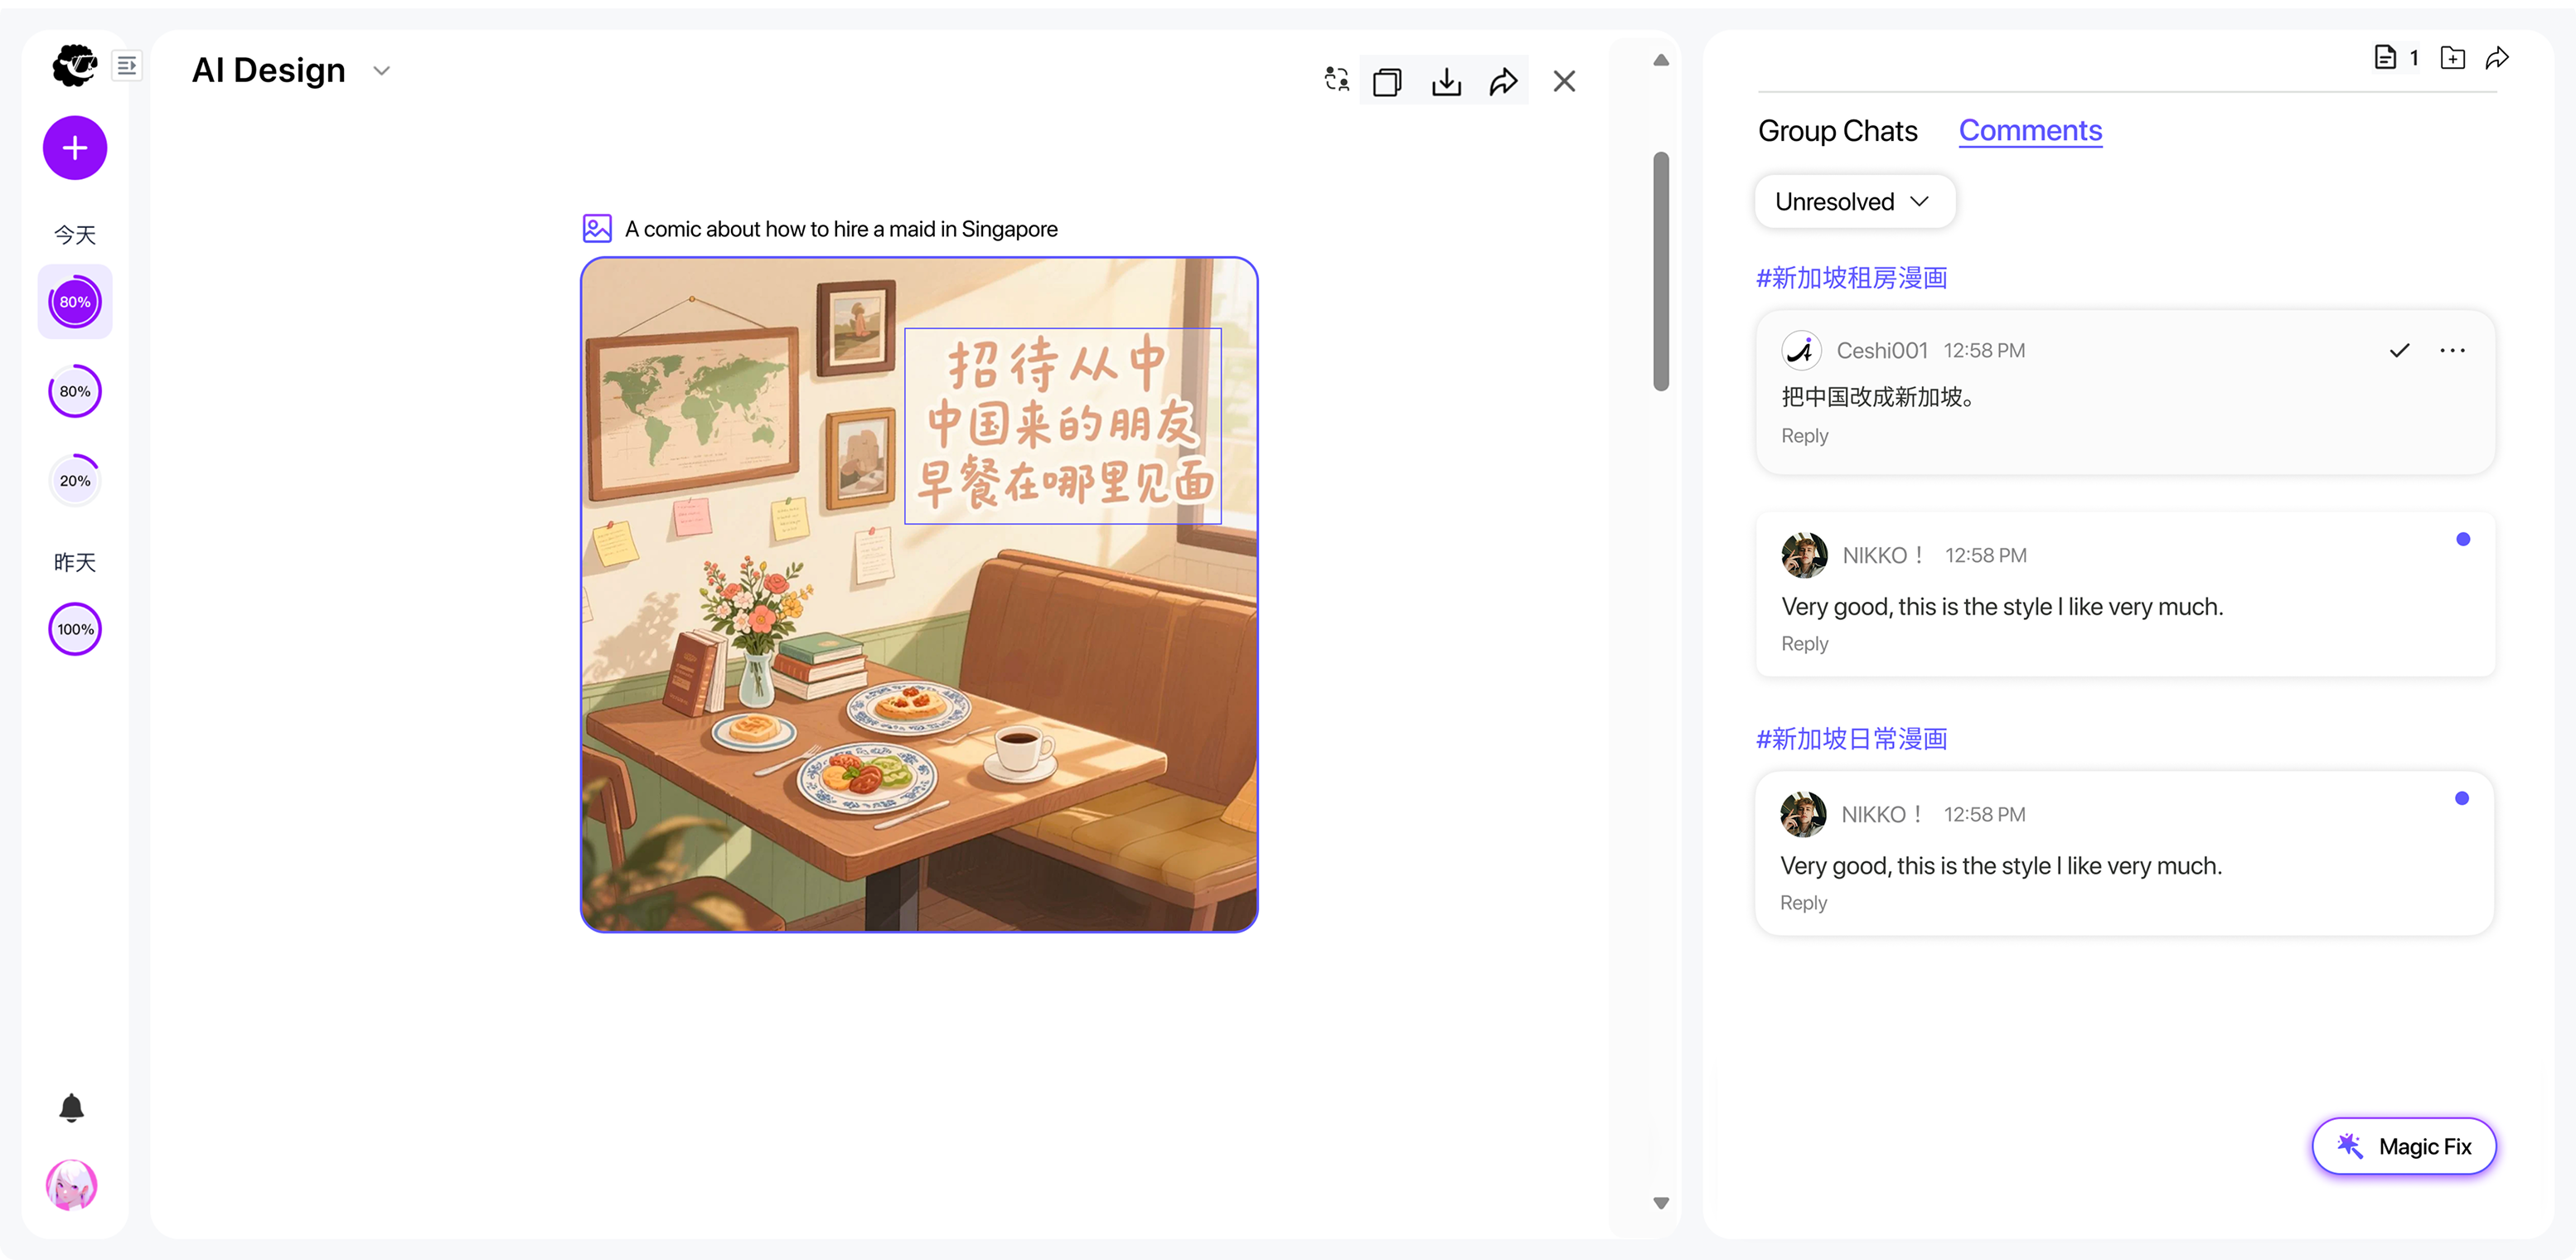
Task: Click the 100% progress circle in the sidebar
Action: coord(74,629)
